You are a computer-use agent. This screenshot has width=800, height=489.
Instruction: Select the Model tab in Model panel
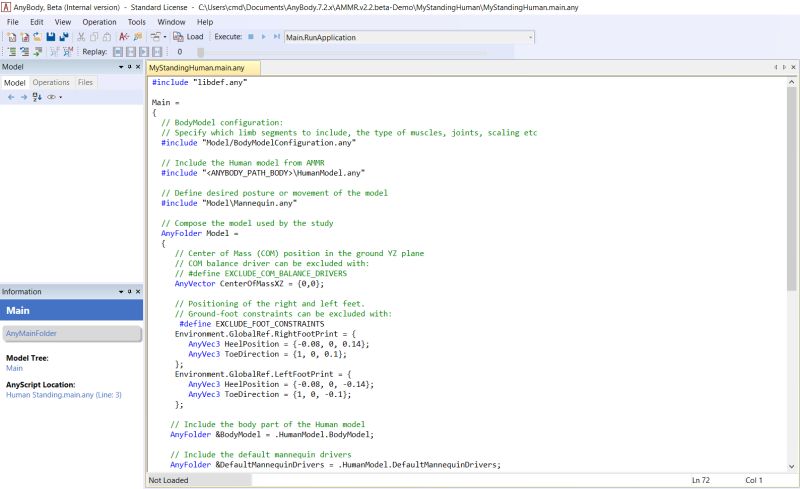point(14,82)
